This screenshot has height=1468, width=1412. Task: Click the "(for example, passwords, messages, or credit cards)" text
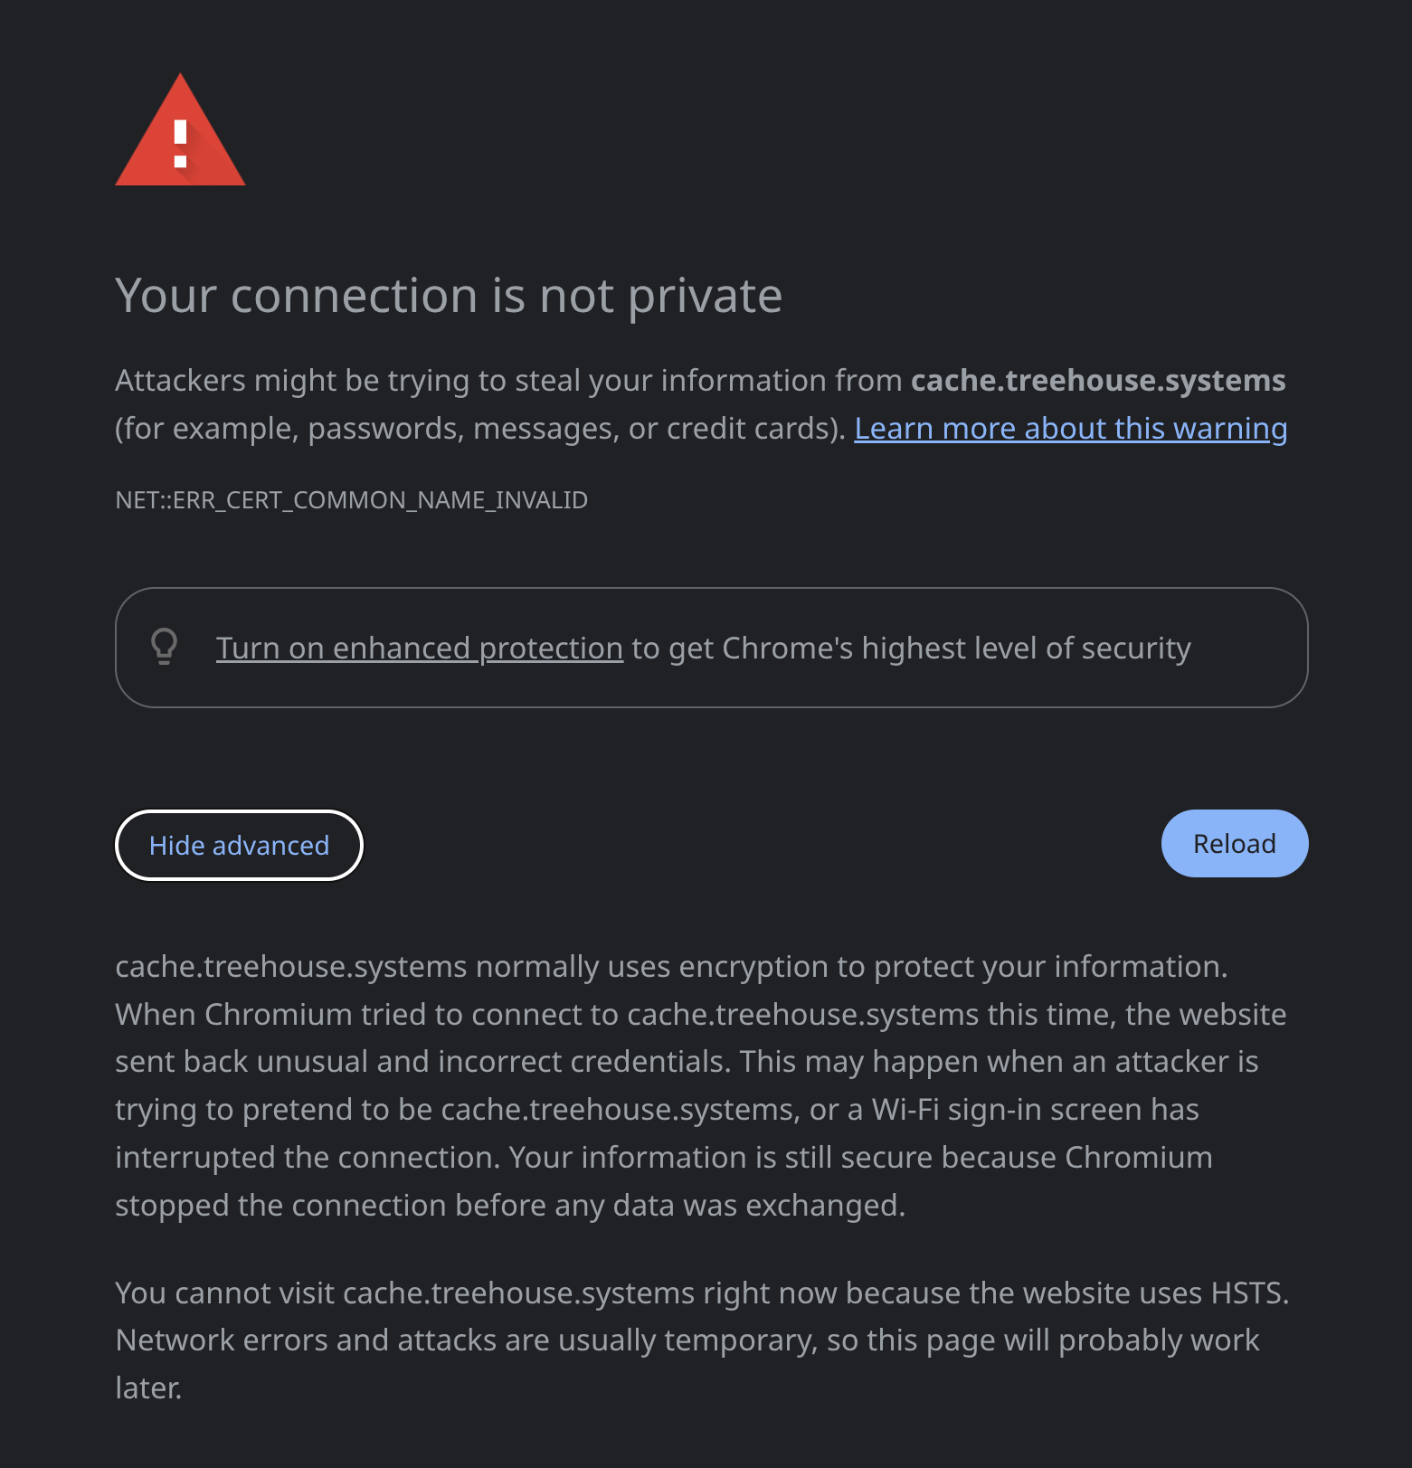point(480,429)
